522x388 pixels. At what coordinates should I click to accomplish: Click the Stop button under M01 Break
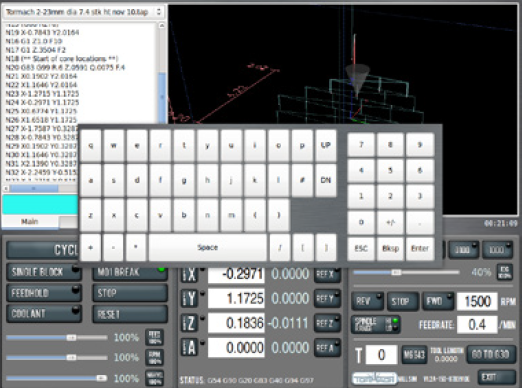point(130,293)
